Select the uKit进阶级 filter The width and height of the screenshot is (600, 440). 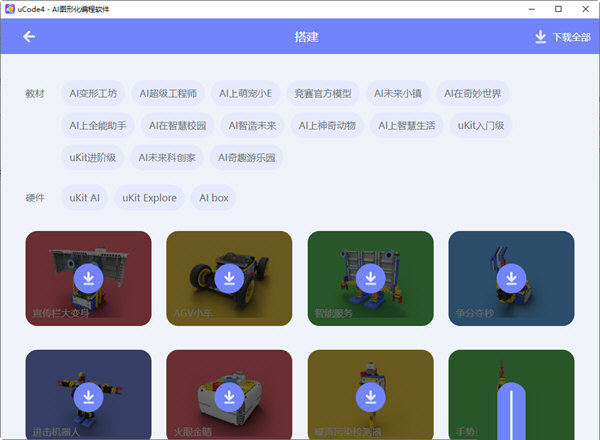click(x=93, y=158)
